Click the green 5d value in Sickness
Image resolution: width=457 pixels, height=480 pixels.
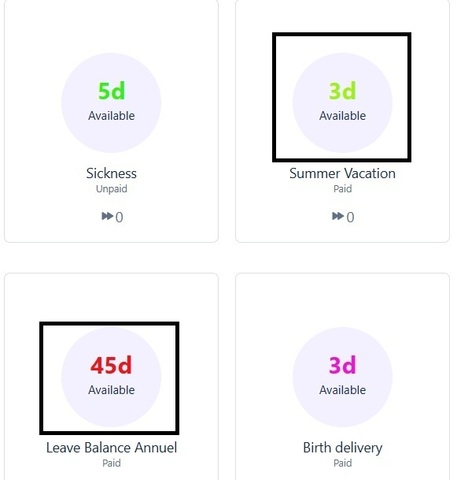click(111, 91)
